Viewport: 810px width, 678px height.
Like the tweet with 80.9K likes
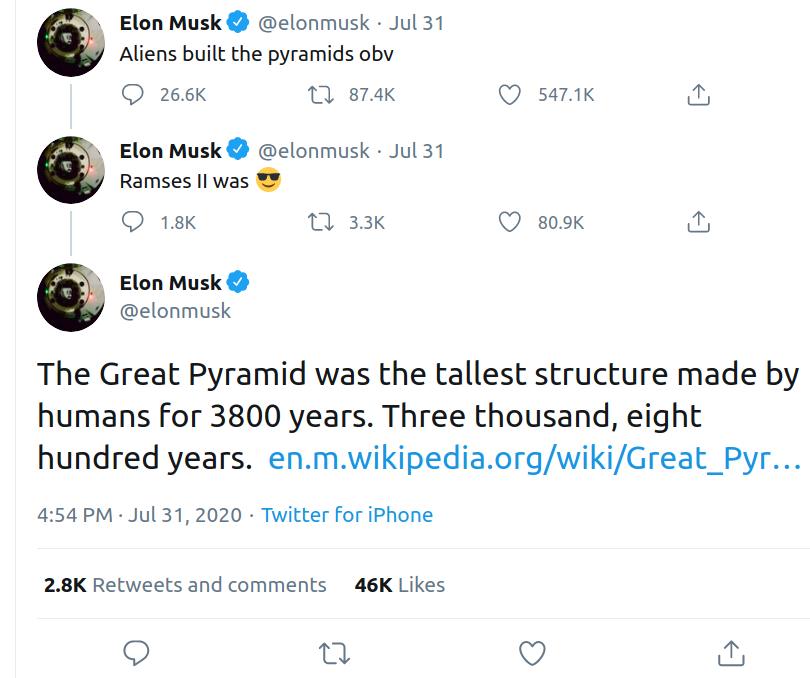(x=509, y=222)
